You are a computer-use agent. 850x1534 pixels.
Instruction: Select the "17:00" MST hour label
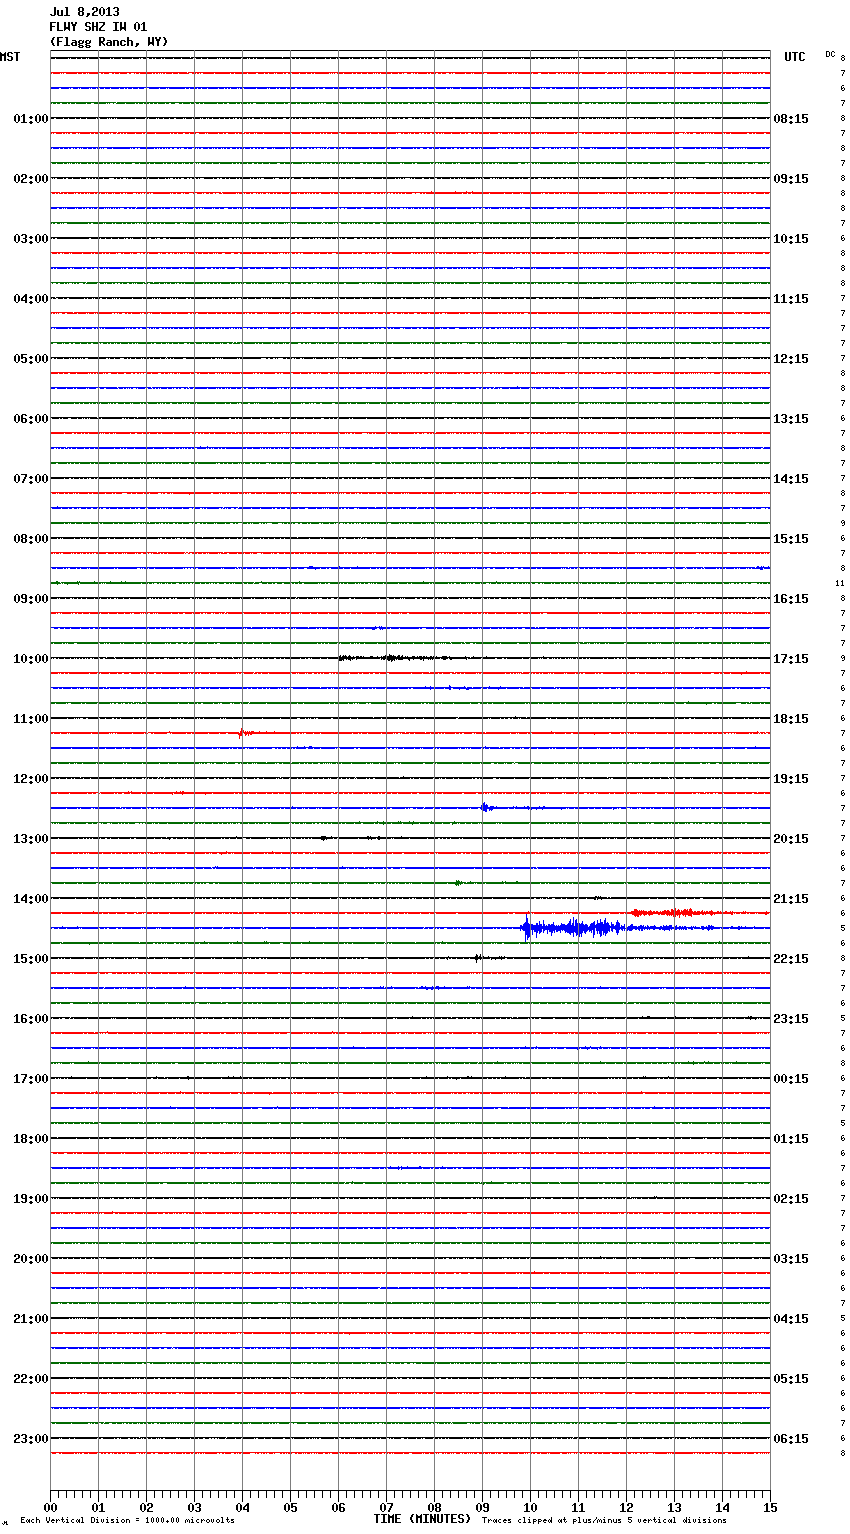coord(31,1079)
